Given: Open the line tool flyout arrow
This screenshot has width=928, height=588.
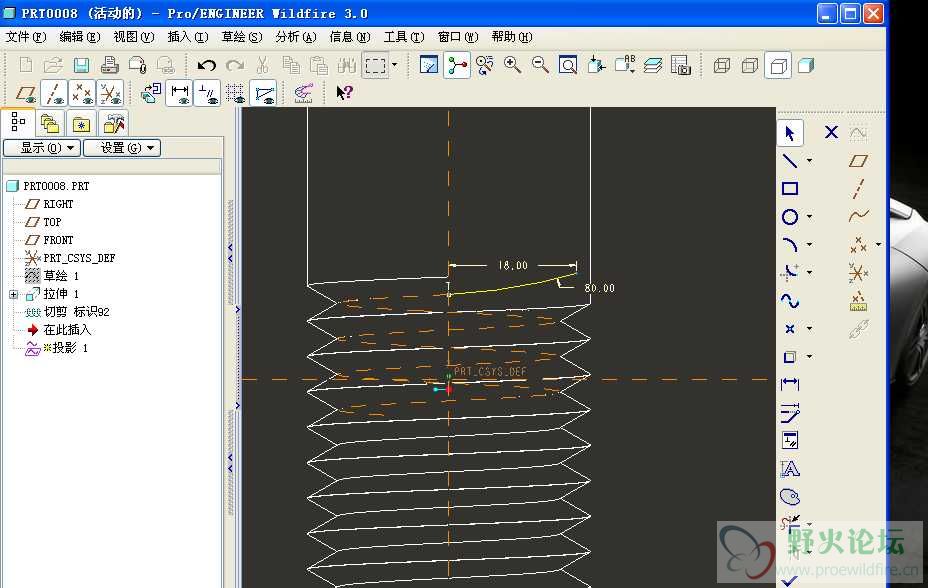Looking at the screenshot, I should (x=810, y=161).
